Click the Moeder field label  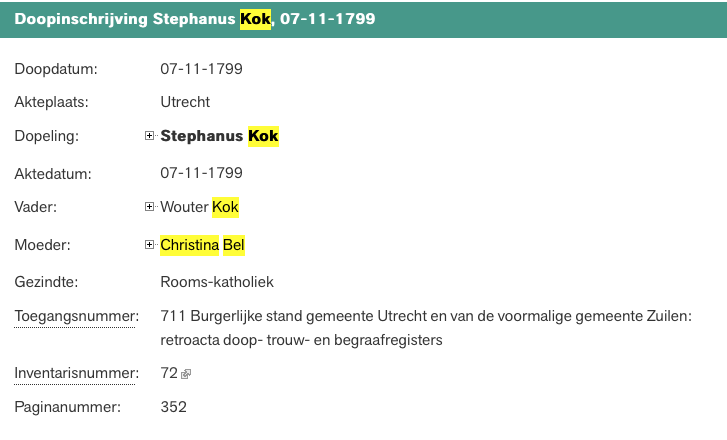42,244
